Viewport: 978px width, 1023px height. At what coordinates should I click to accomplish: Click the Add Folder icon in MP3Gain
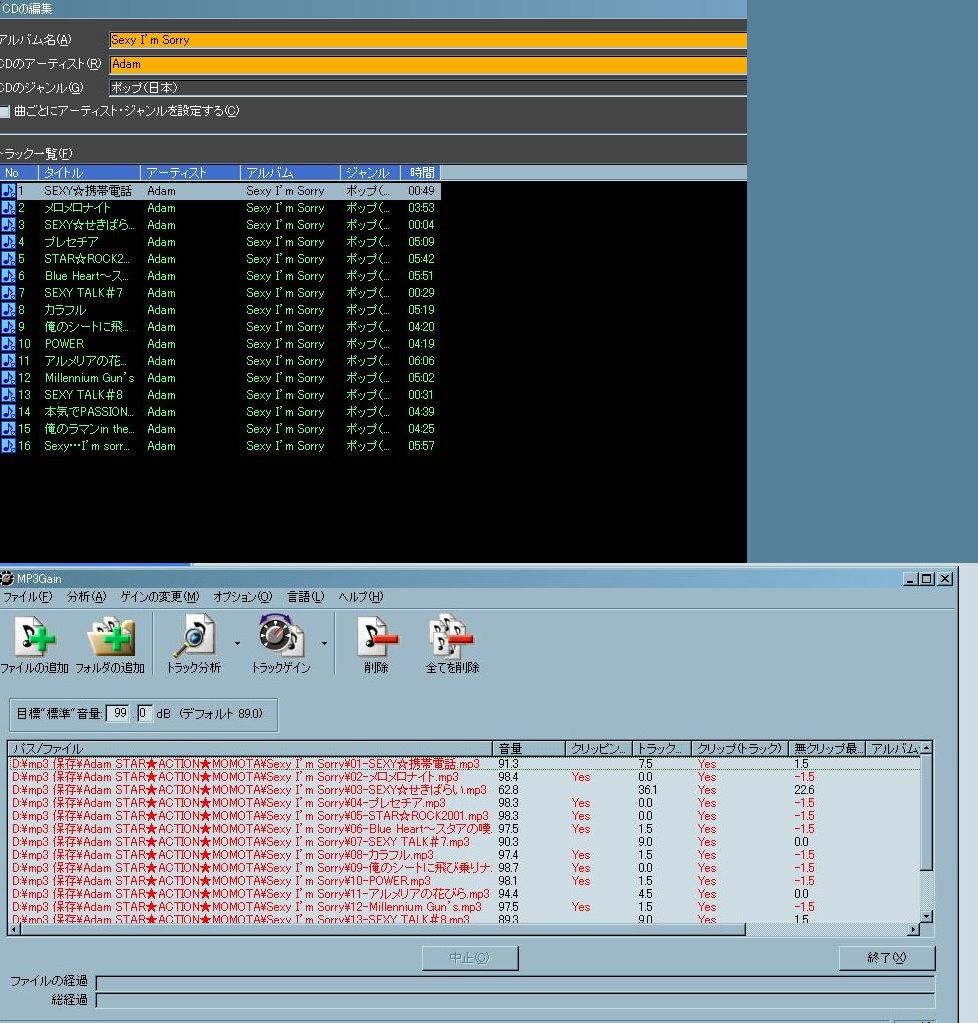point(111,636)
